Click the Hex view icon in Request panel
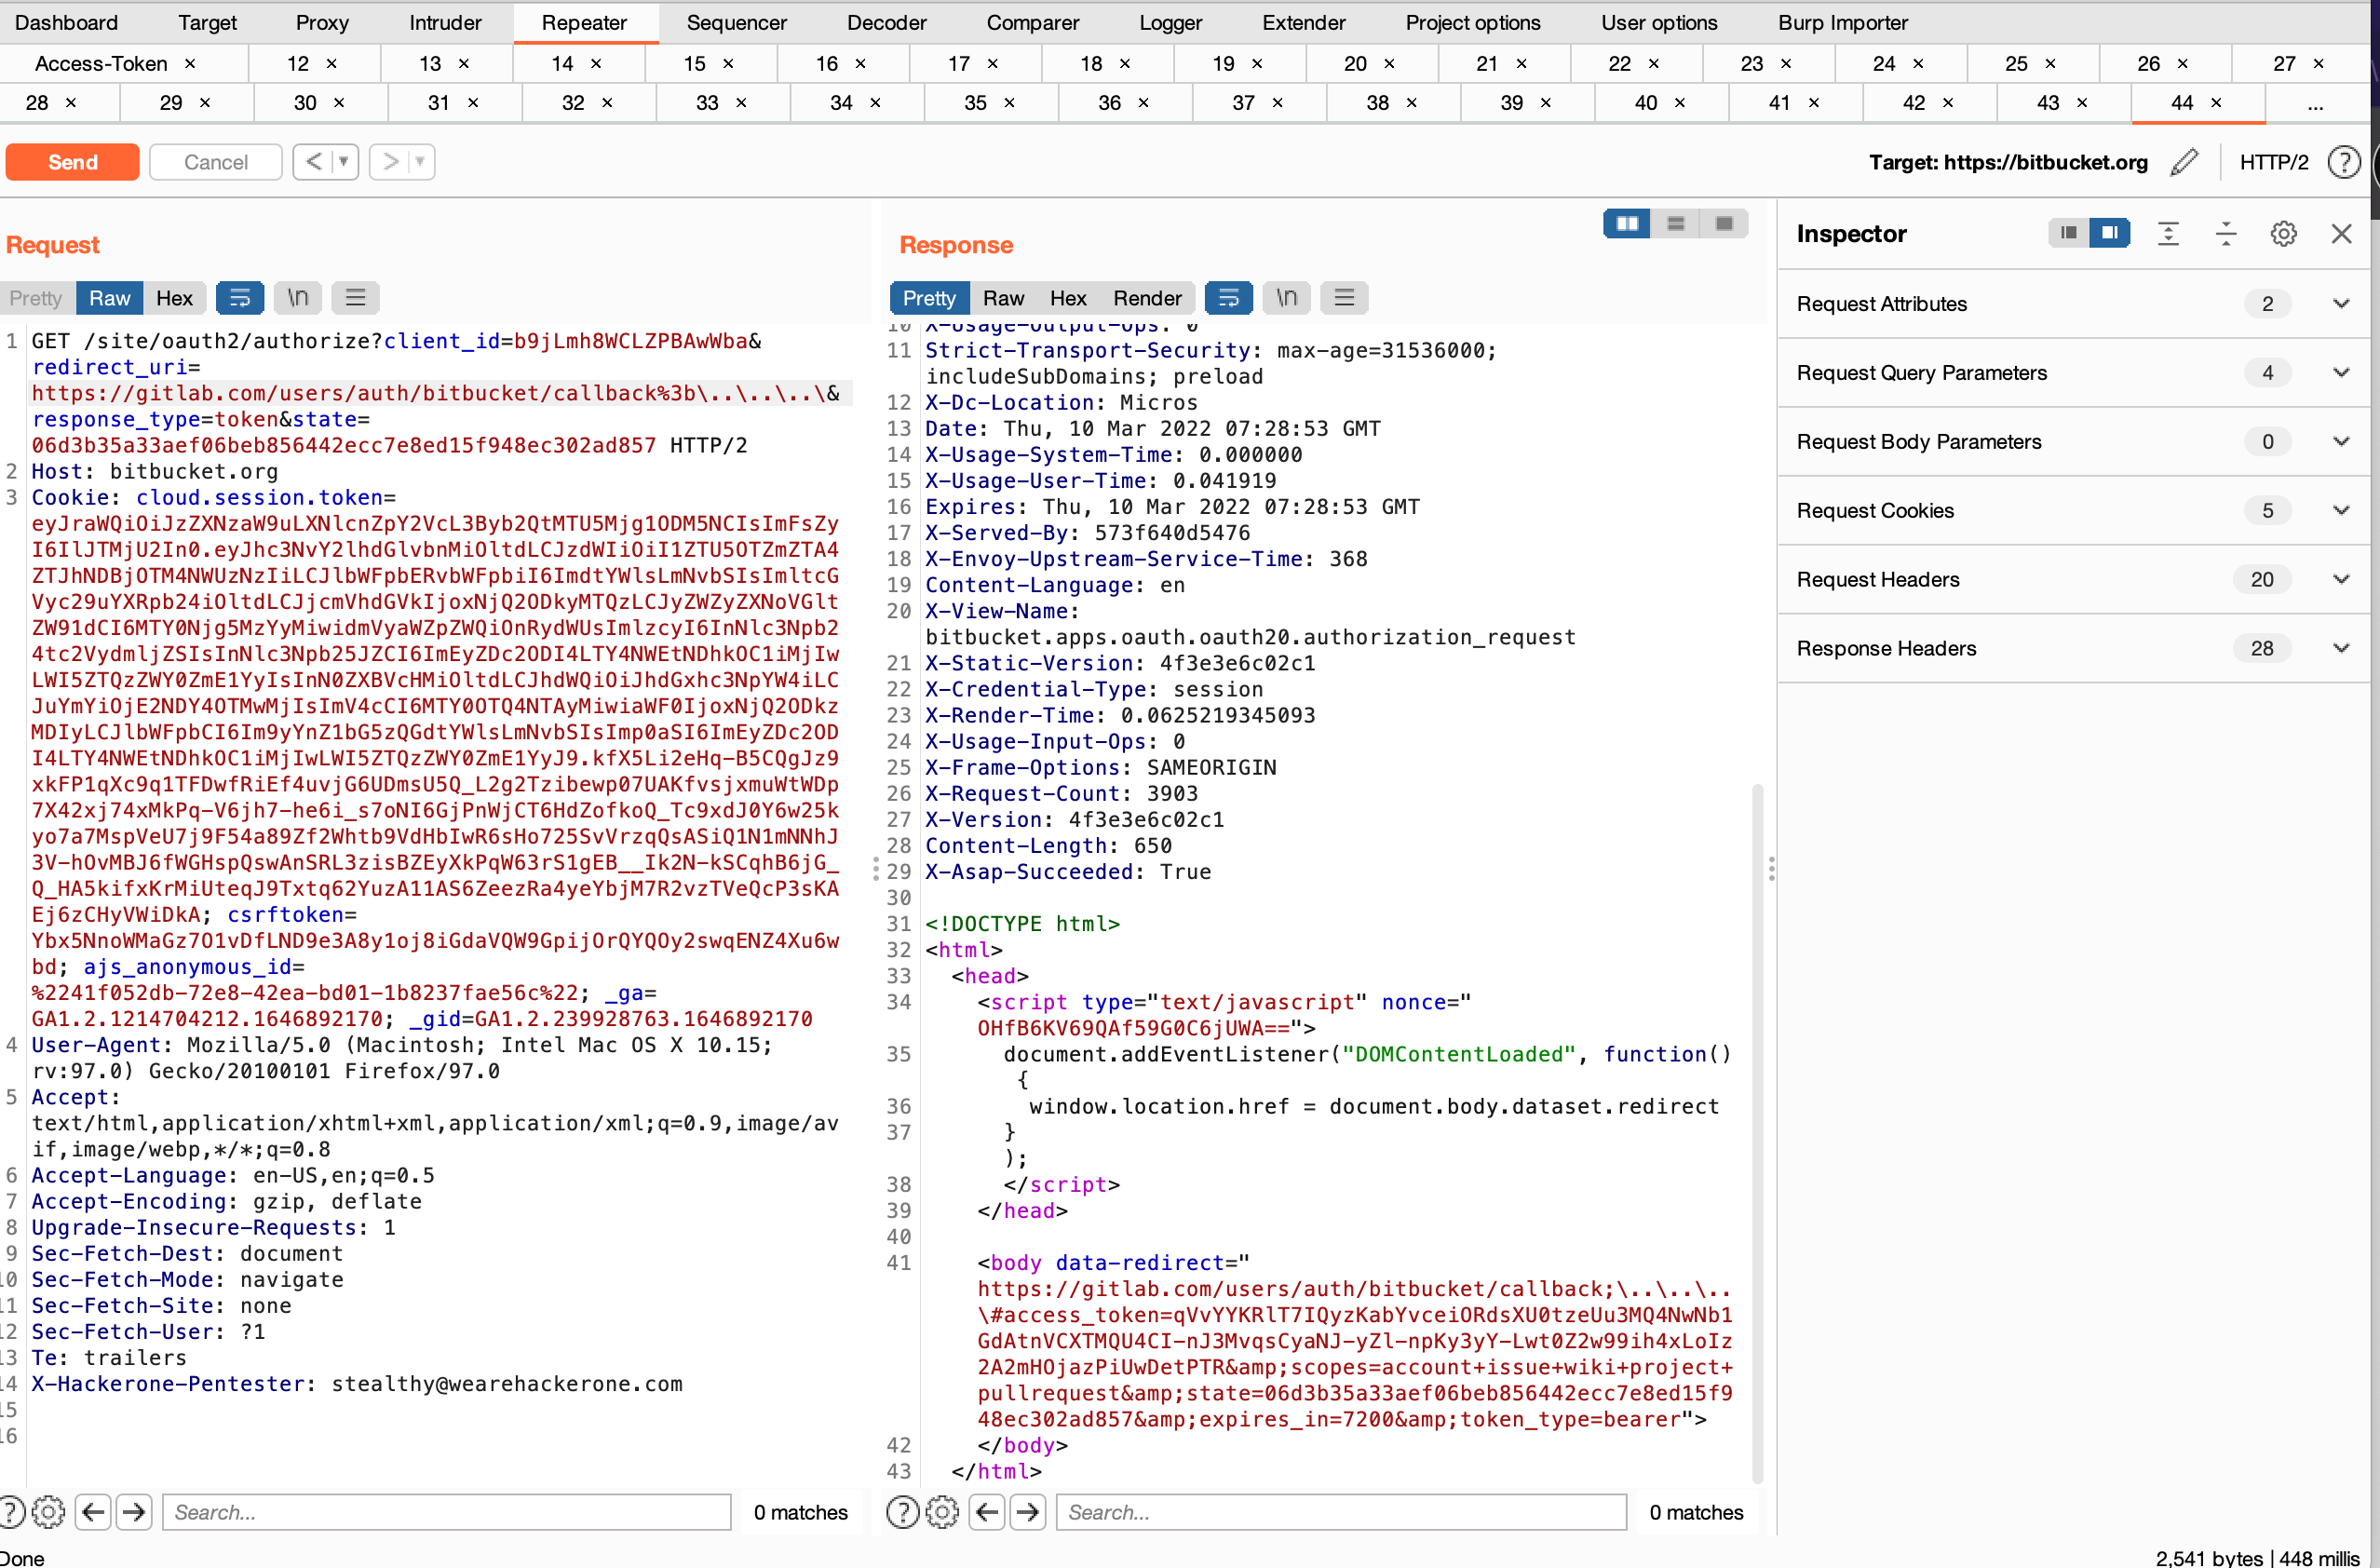Image resolution: width=2380 pixels, height=1568 pixels. click(173, 298)
